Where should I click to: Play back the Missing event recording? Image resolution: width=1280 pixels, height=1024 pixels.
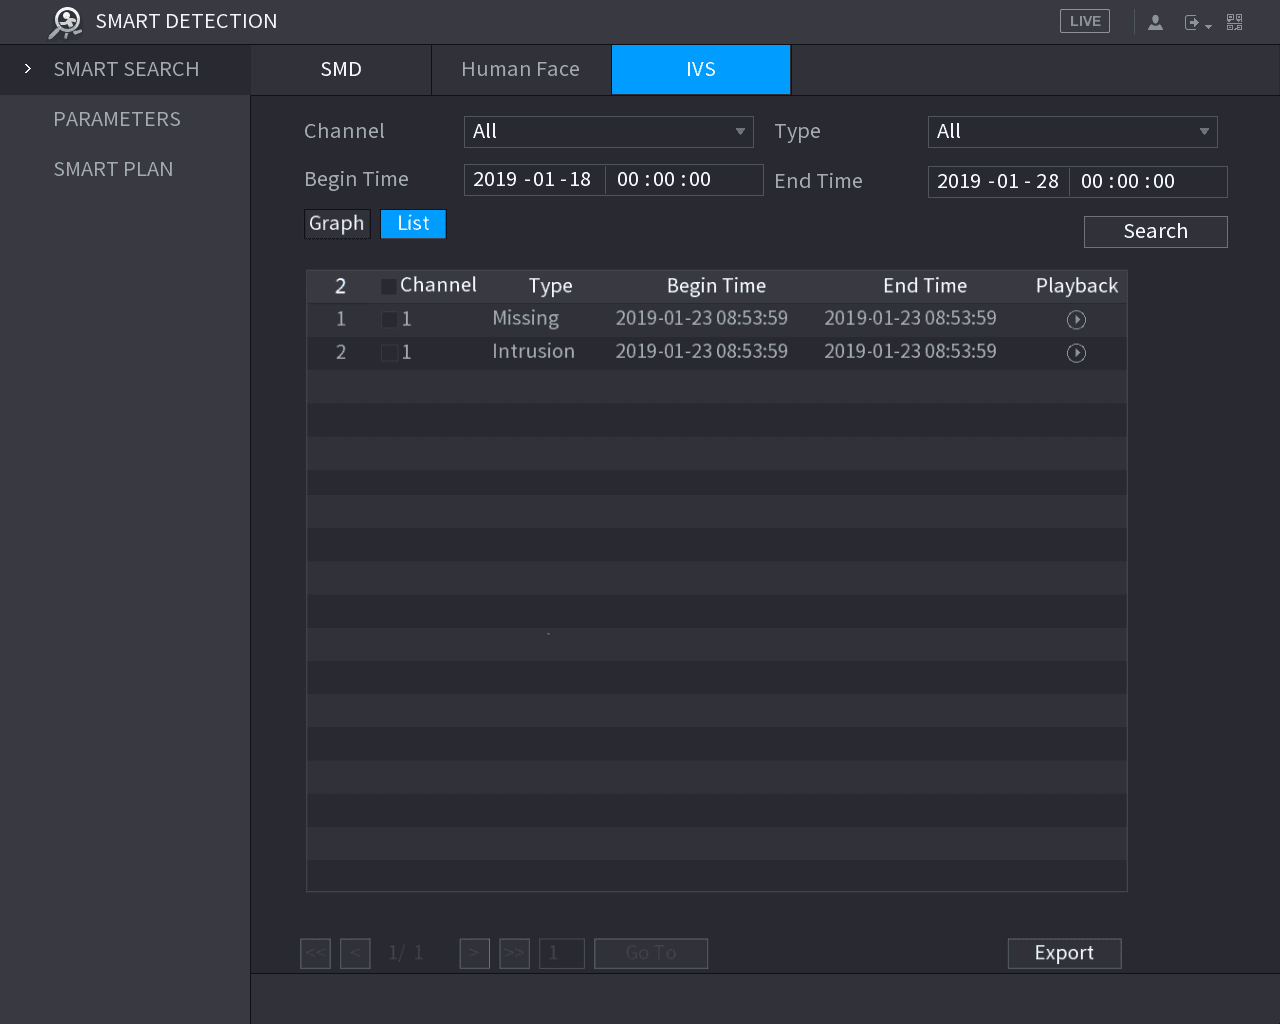[x=1076, y=320]
